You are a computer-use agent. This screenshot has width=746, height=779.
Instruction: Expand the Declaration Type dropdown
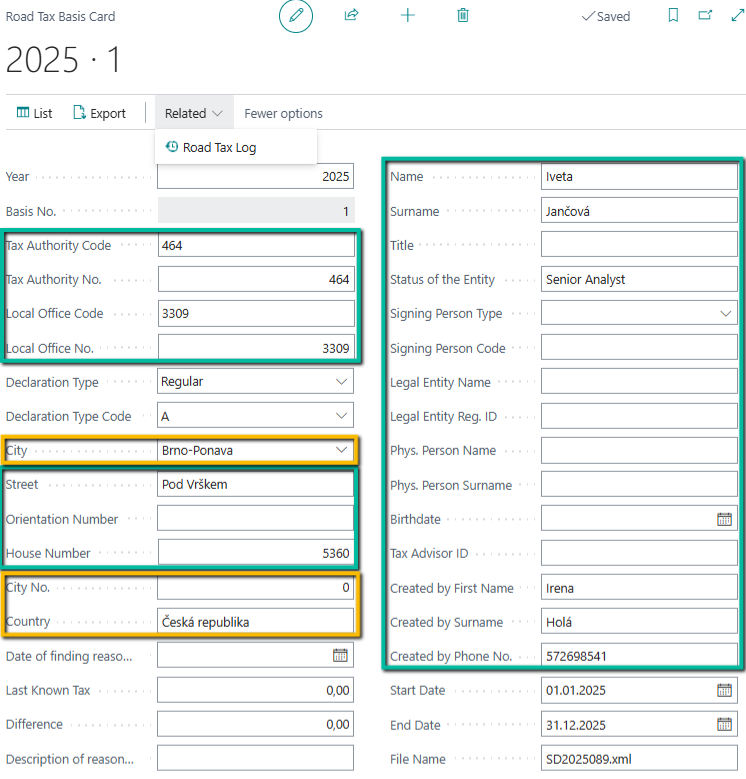(x=340, y=382)
